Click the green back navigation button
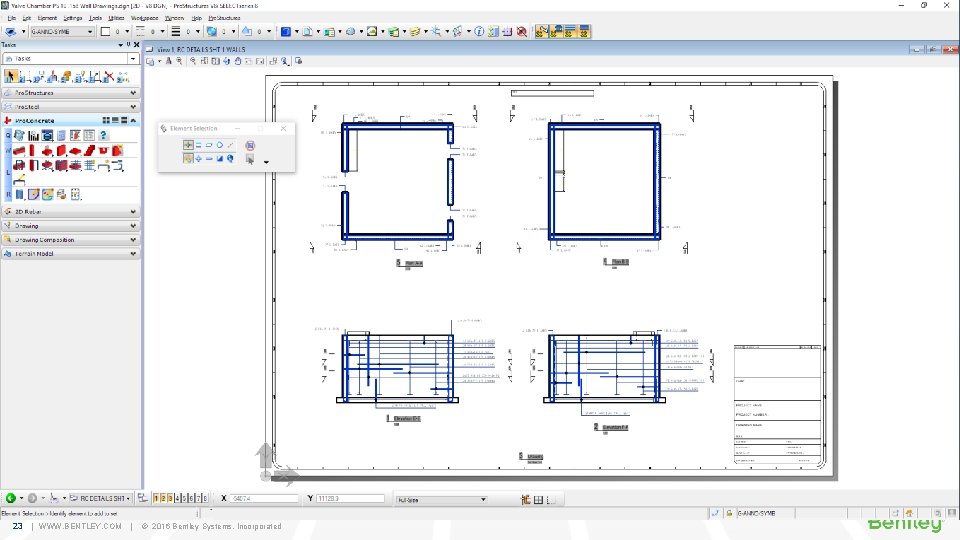The image size is (960, 540). [x=10, y=498]
